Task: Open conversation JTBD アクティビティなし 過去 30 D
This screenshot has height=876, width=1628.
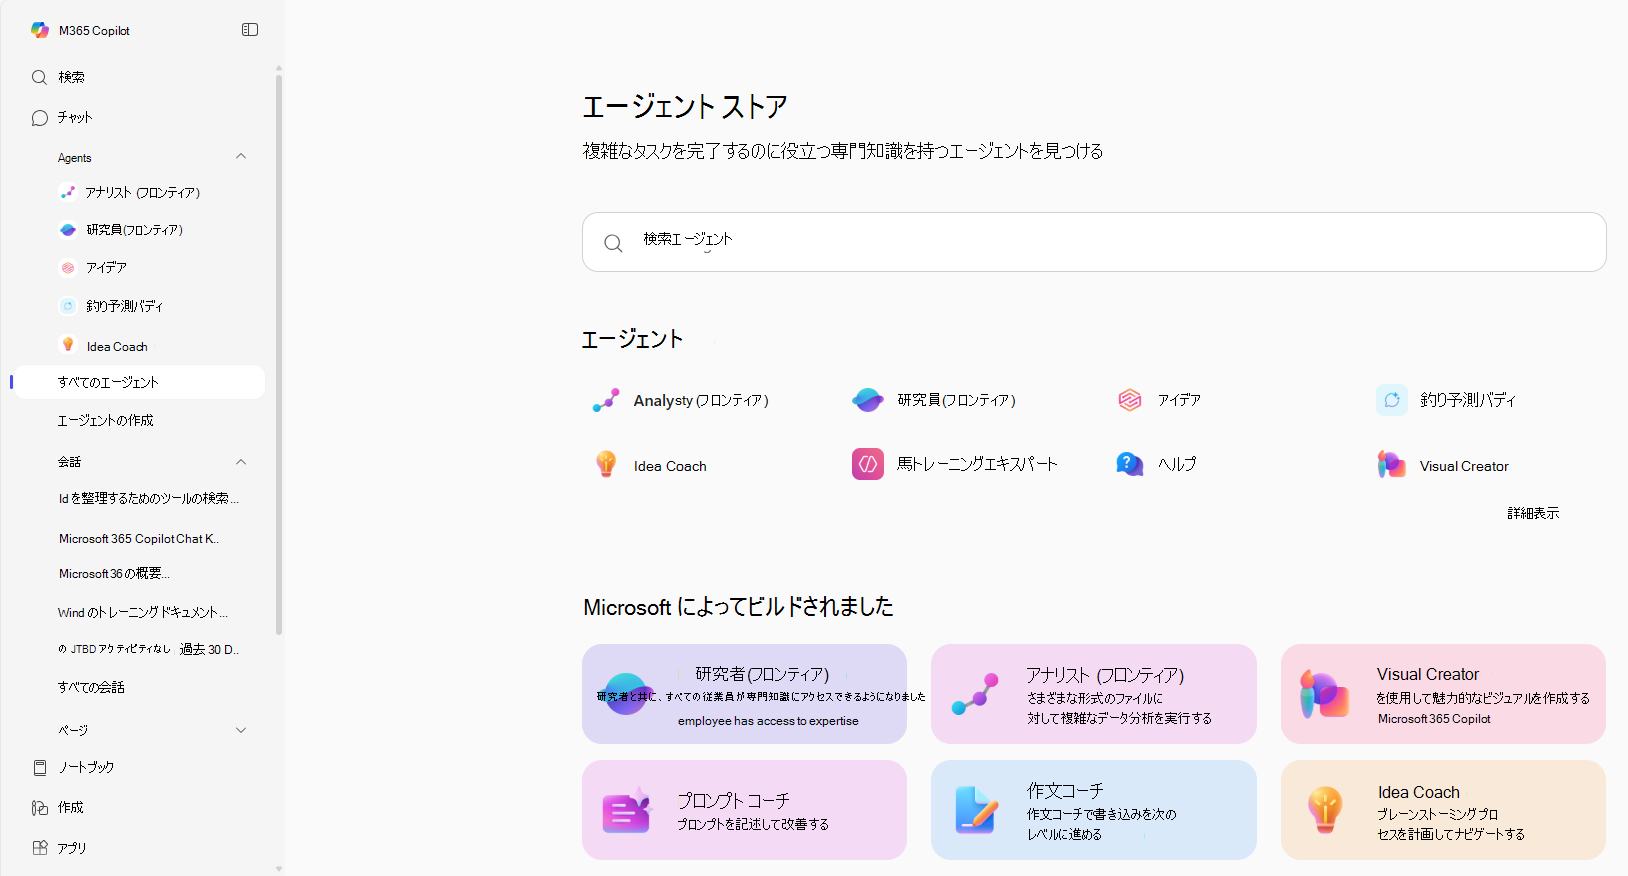Action: pyautogui.click(x=148, y=650)
